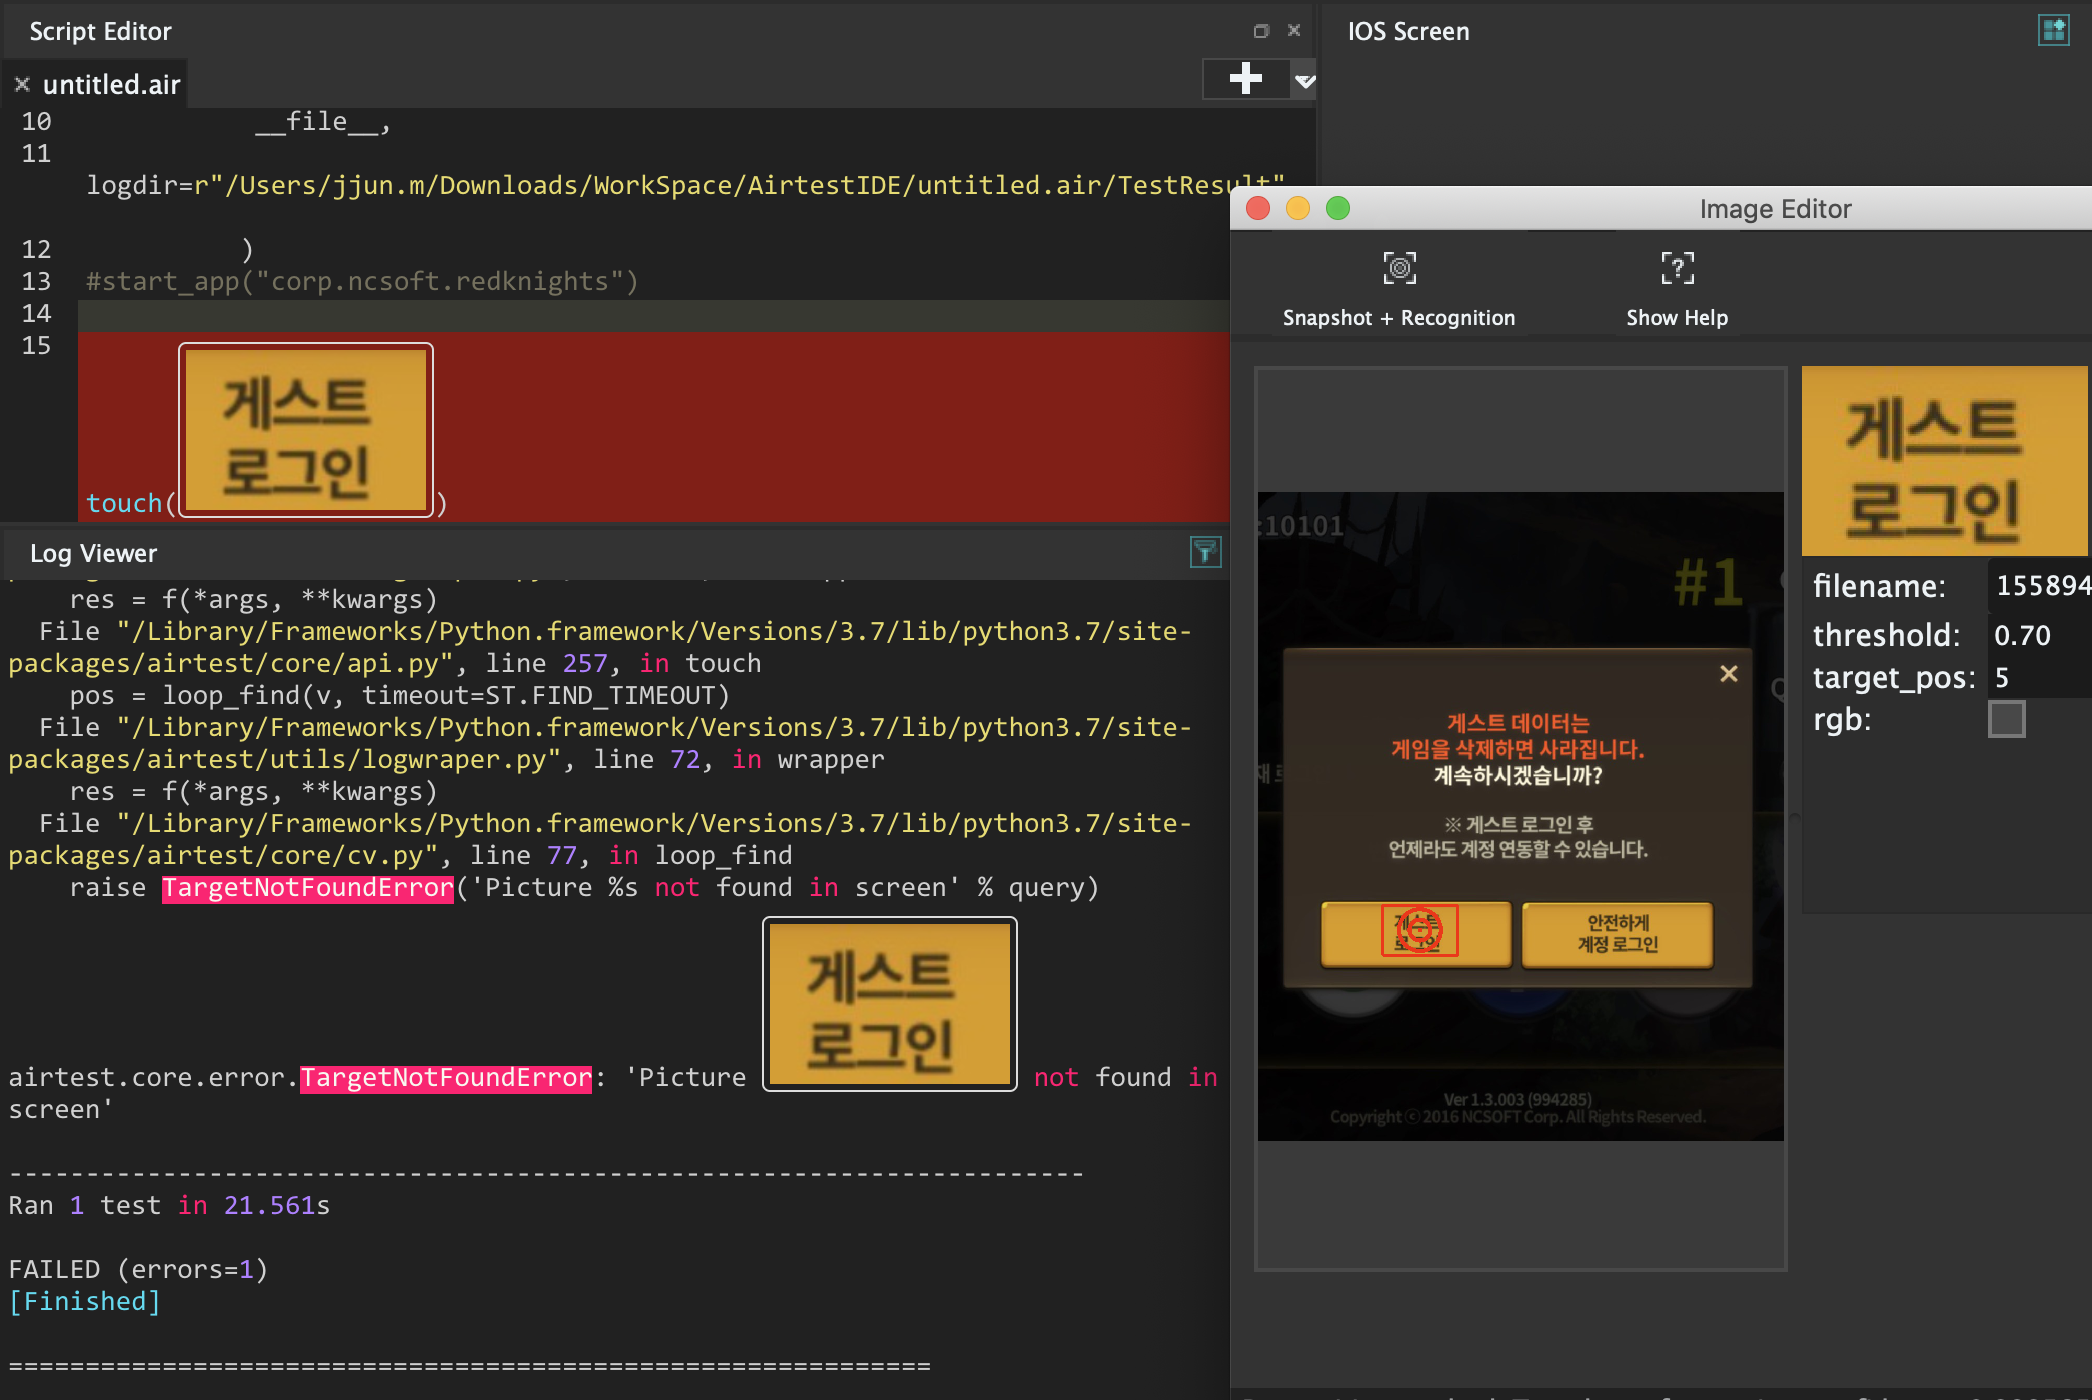
Task: Close the untitled.air tab
Action: point(22,85)
